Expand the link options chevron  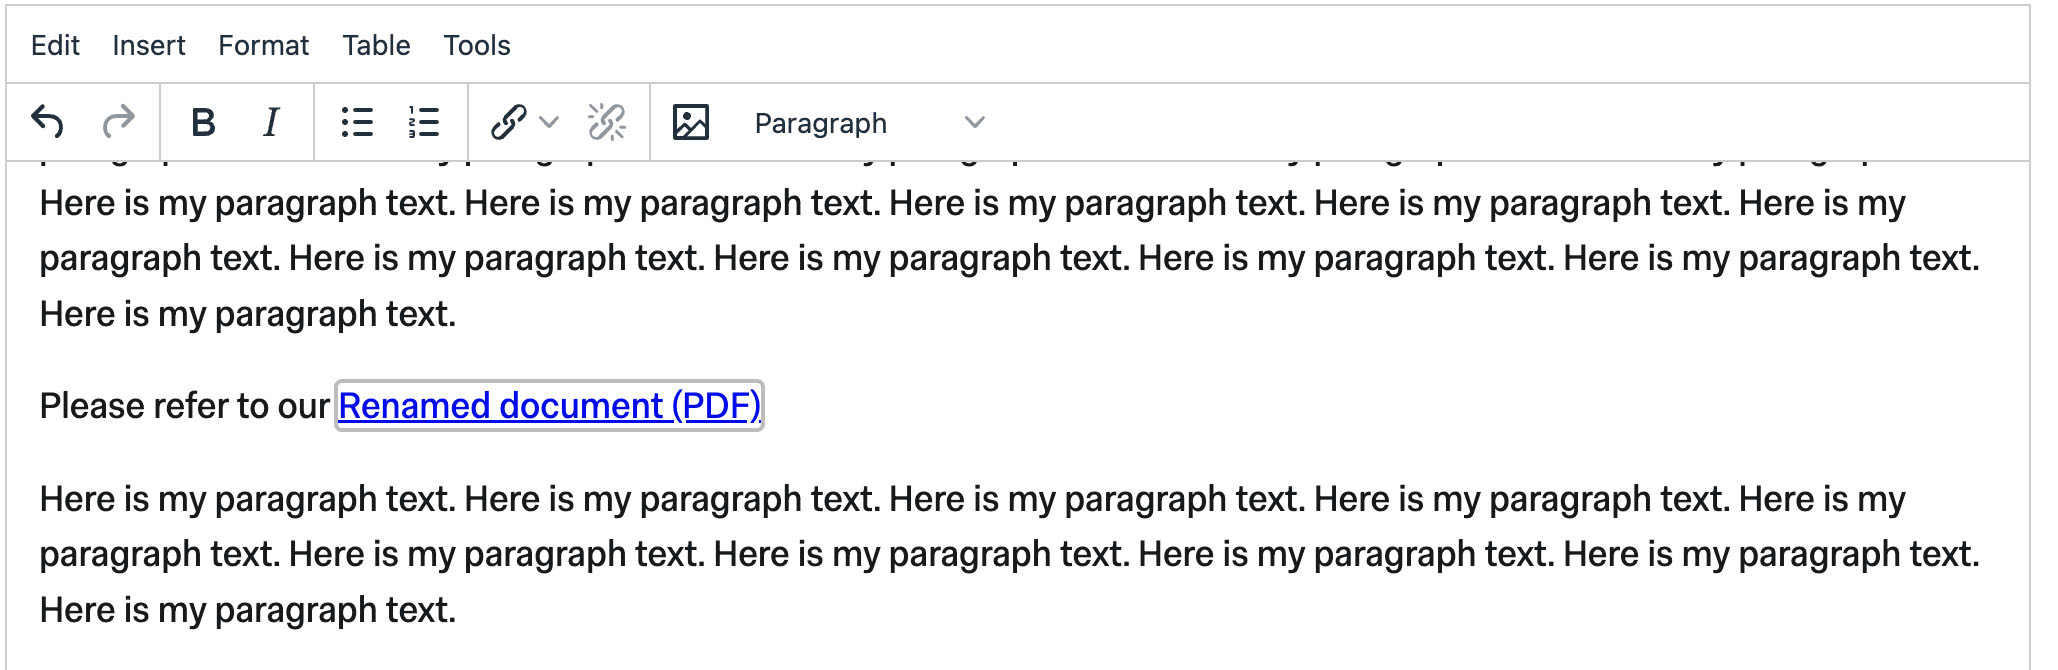(x=549, y=122)
